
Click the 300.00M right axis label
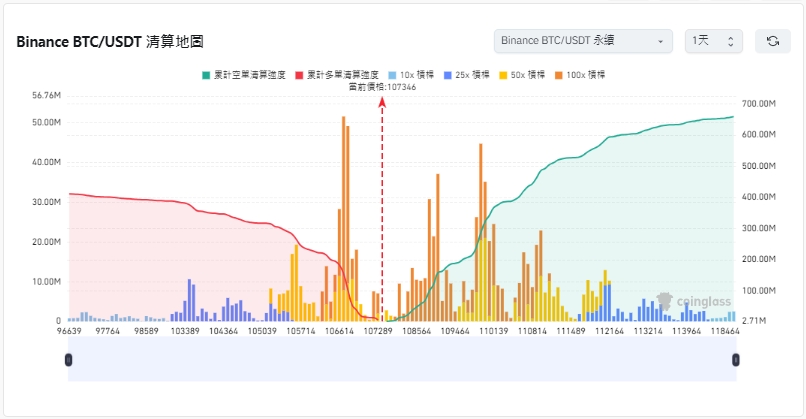[759, 228]
